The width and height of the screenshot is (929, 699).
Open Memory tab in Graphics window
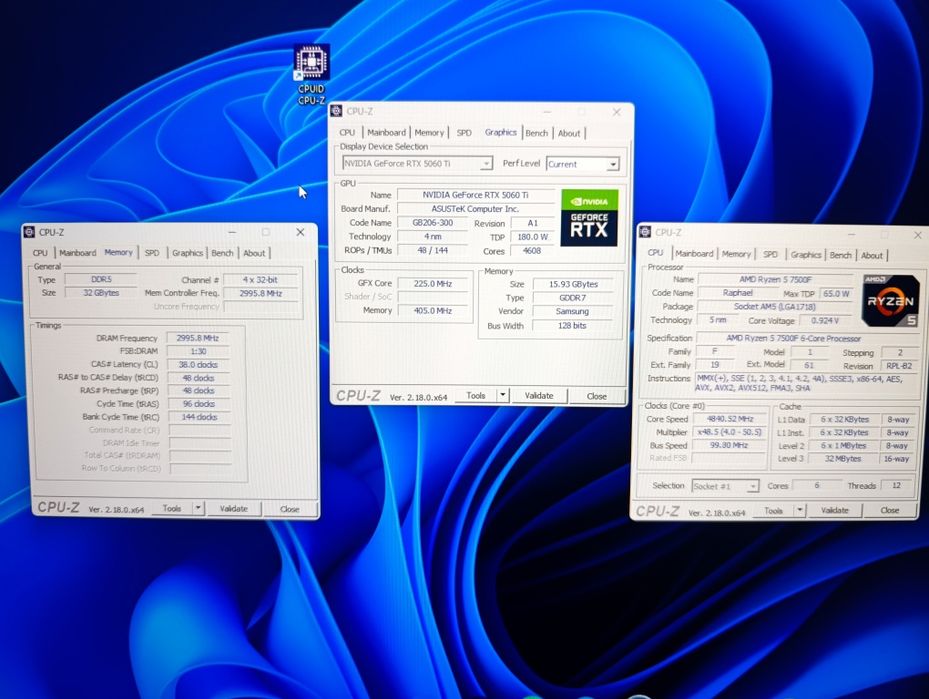click(x=429, y=133)
